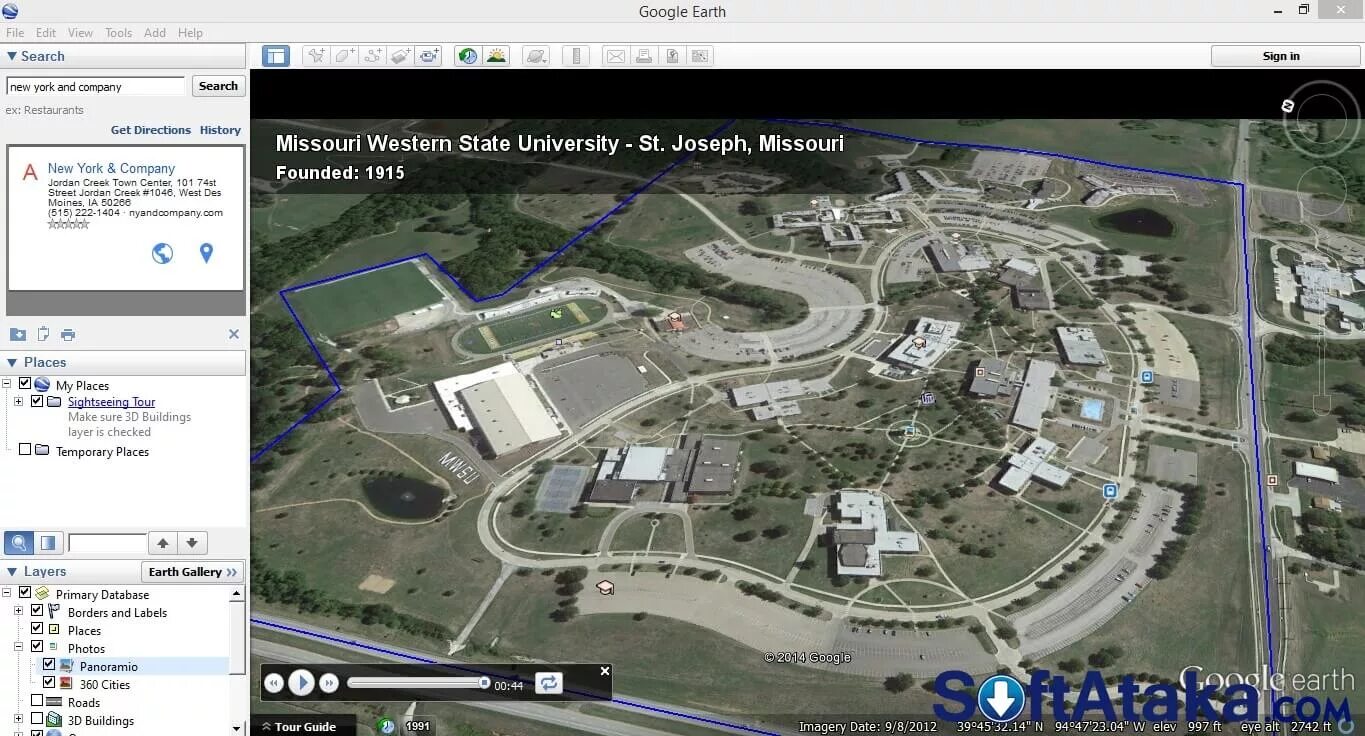Open the File menu
Image resolution: width=1365 pixels, height=736 pixels.
pyautogui.click(x=15, y=33)
